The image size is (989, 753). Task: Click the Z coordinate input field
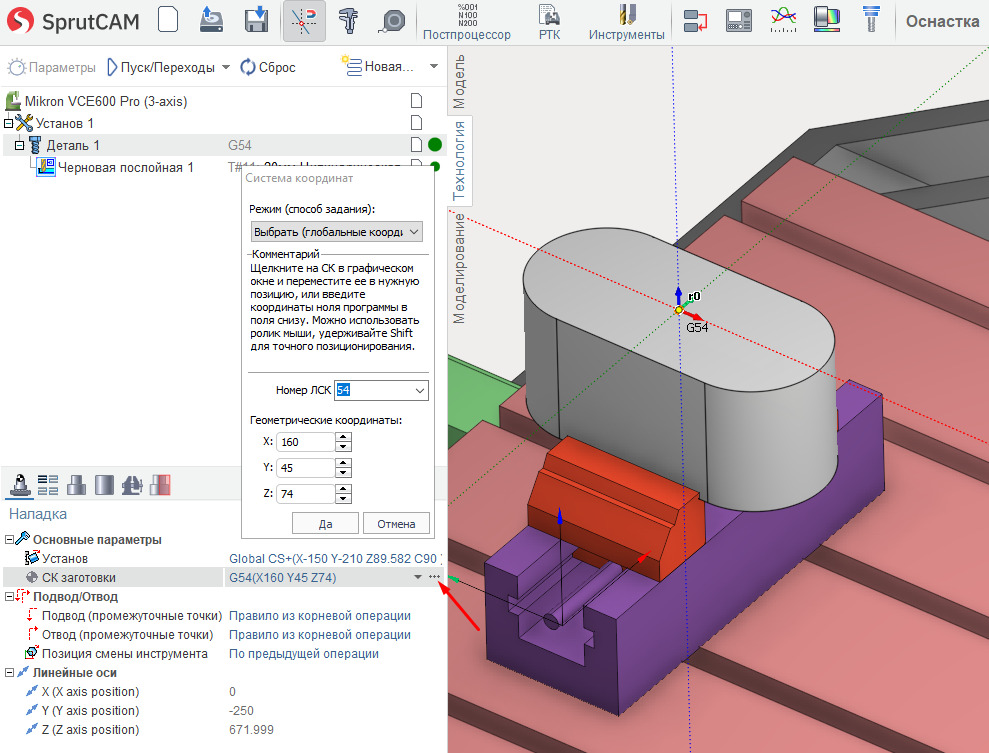tap(305, 493)
